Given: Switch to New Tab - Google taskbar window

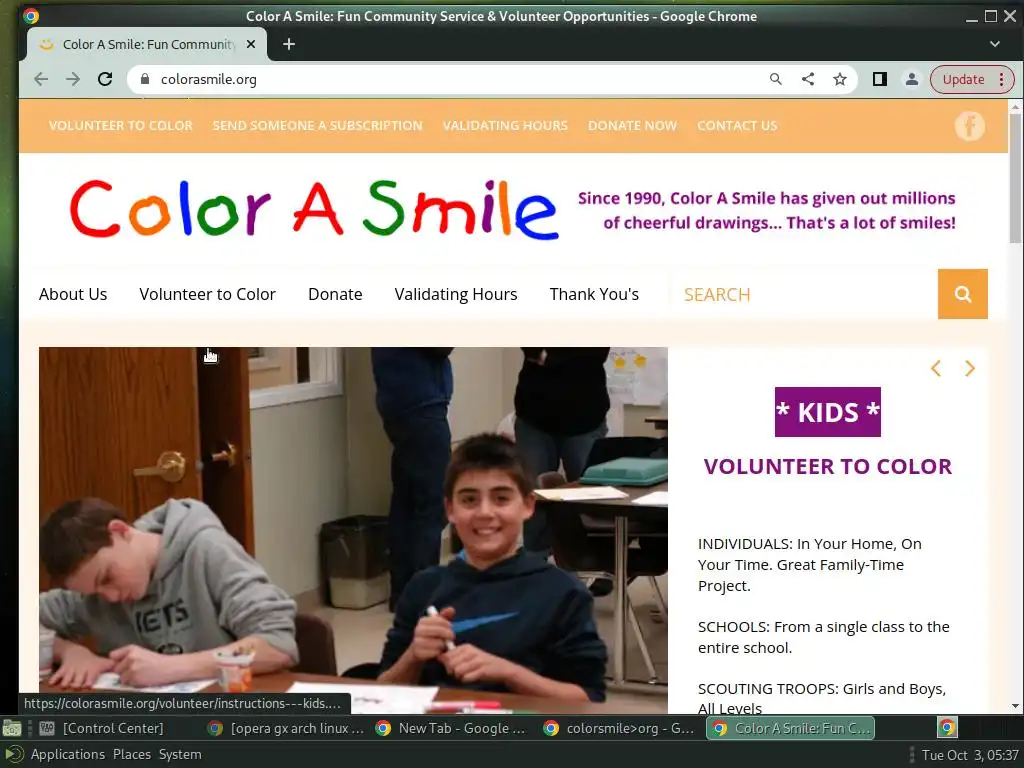Looking at the screenshot, I should click(453, 728).
